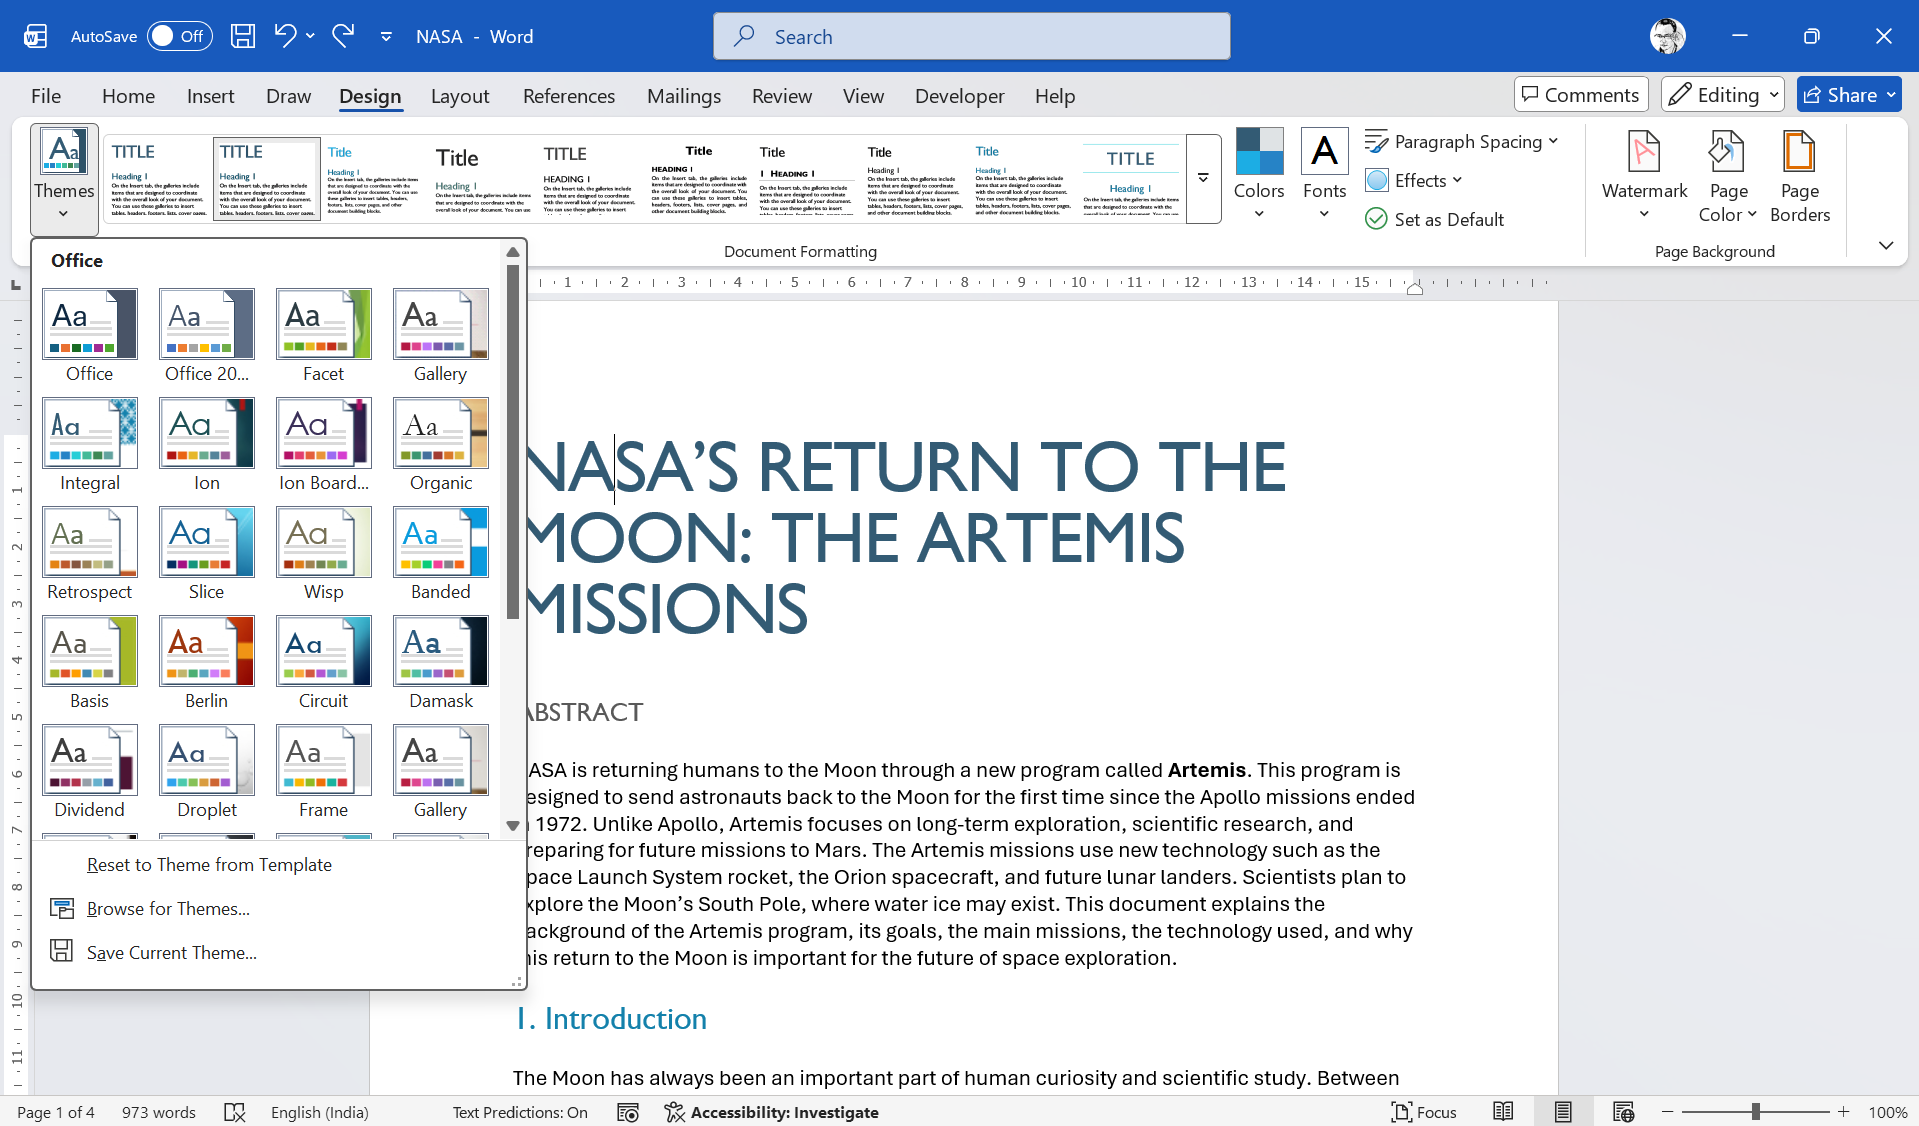Expand the Effects dropdown

coord(1414,180)
